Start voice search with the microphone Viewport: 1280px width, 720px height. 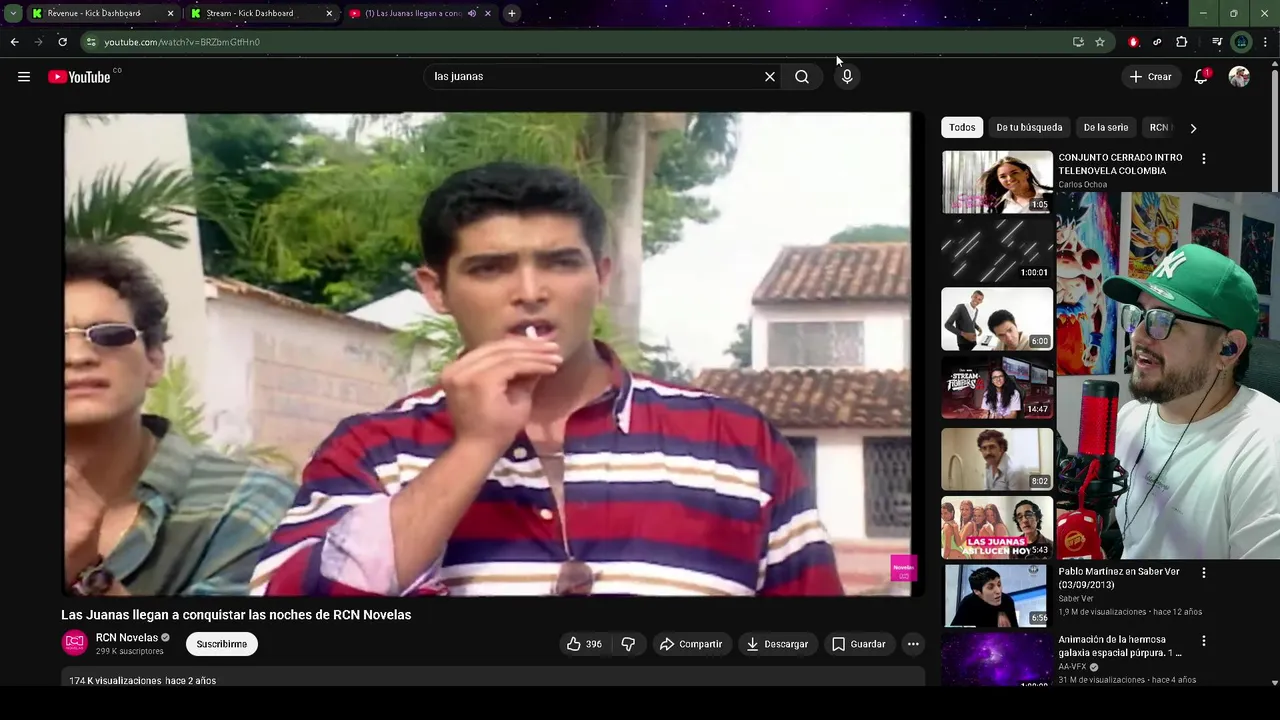pyautogui.click(x=847, y=77)
